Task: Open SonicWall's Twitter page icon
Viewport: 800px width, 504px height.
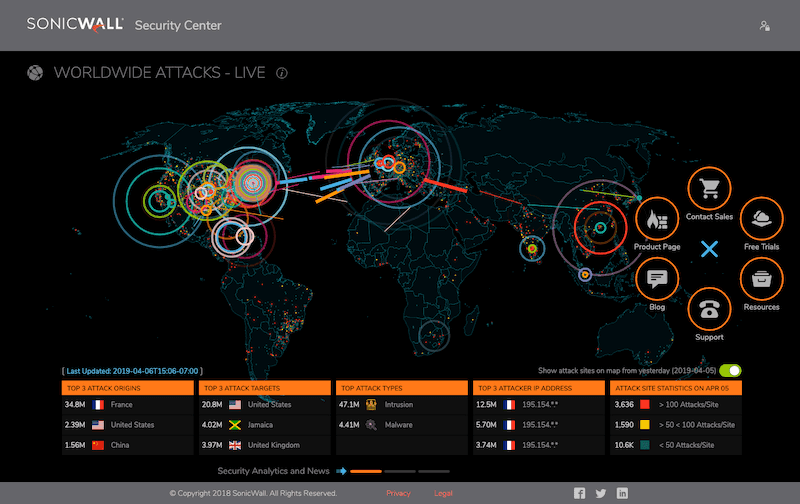Action: pos(601,493)
